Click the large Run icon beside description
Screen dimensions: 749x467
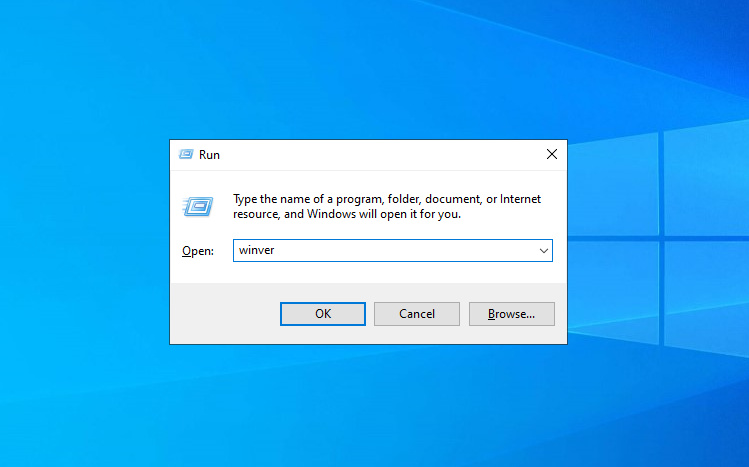(198, 207)
